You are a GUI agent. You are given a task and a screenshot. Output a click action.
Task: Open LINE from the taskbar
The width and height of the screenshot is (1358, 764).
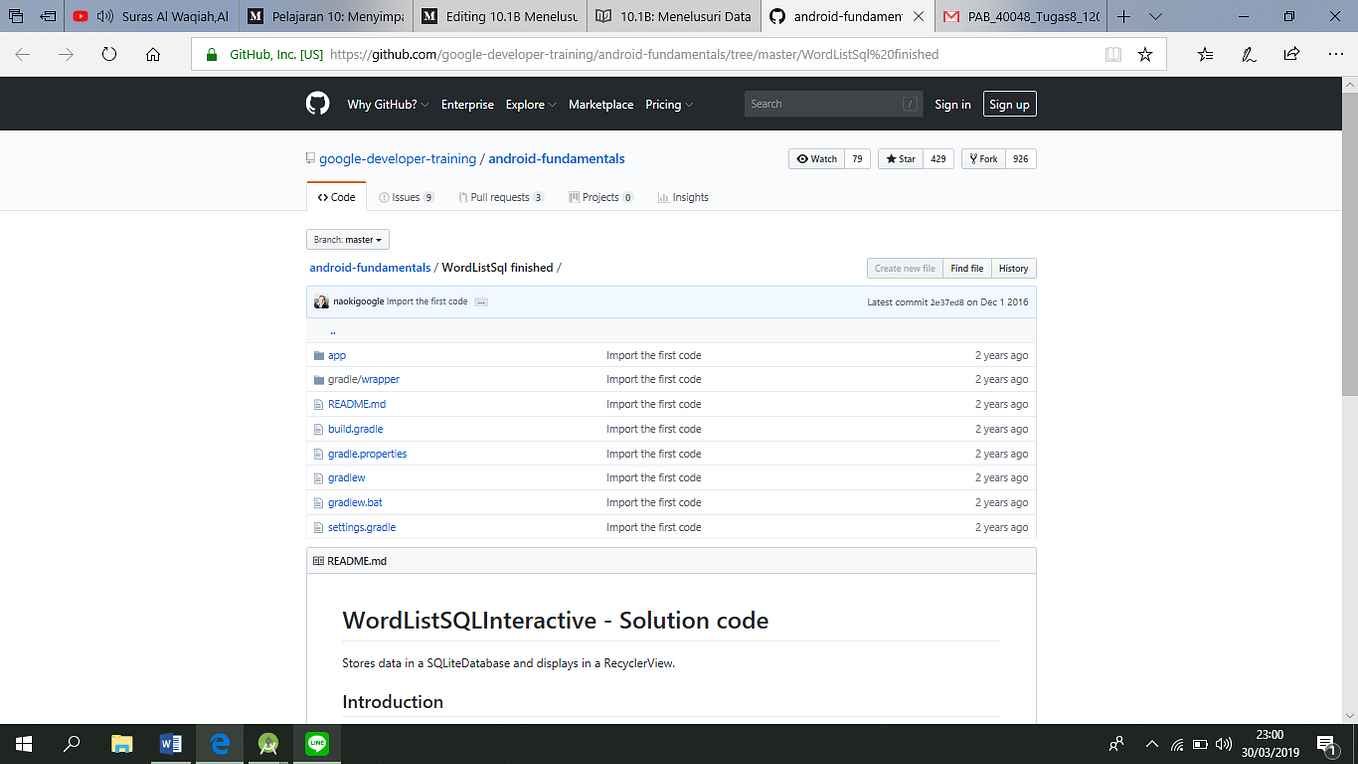tap(316, 743)
